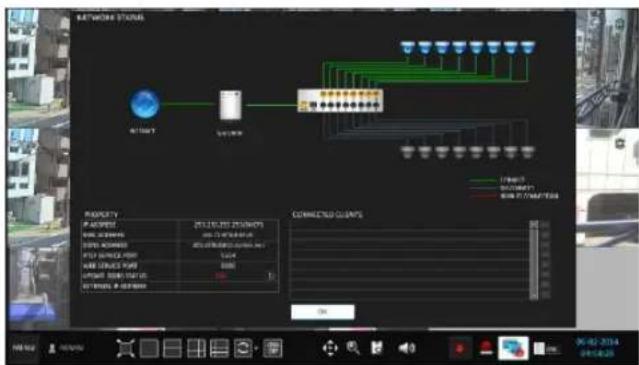Switch to four-way grid split layout
Image resolution: width=639 pixels, height=365 pixels.
196,349
